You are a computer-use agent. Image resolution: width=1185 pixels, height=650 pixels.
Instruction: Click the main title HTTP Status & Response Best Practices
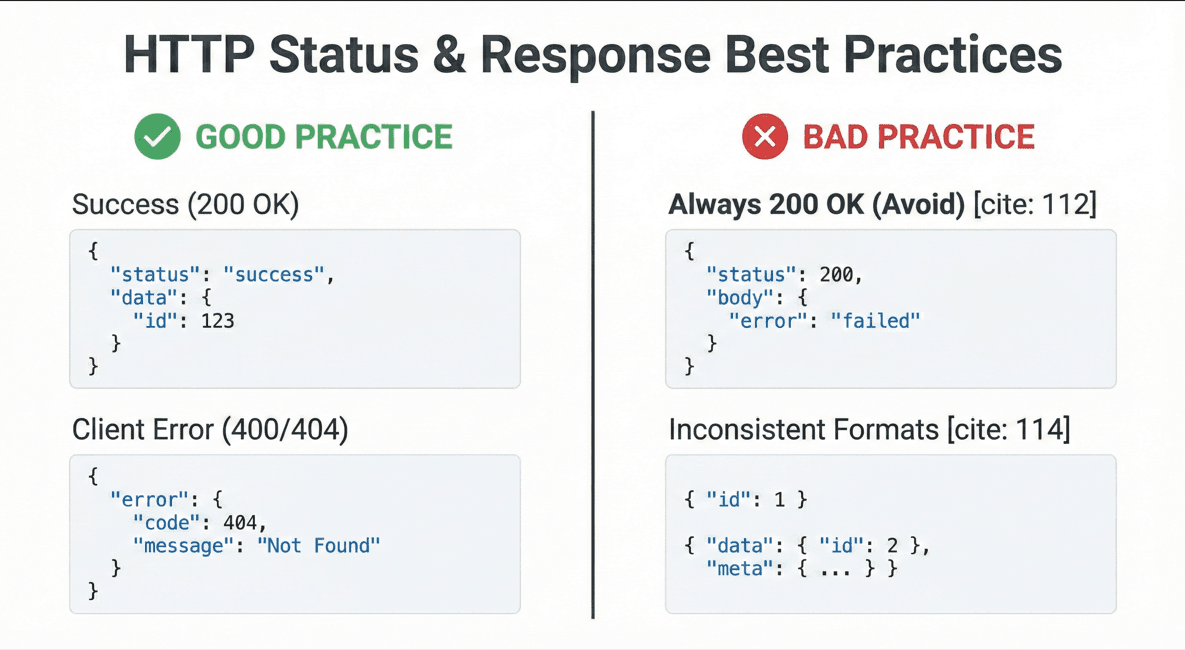point(593,54)
